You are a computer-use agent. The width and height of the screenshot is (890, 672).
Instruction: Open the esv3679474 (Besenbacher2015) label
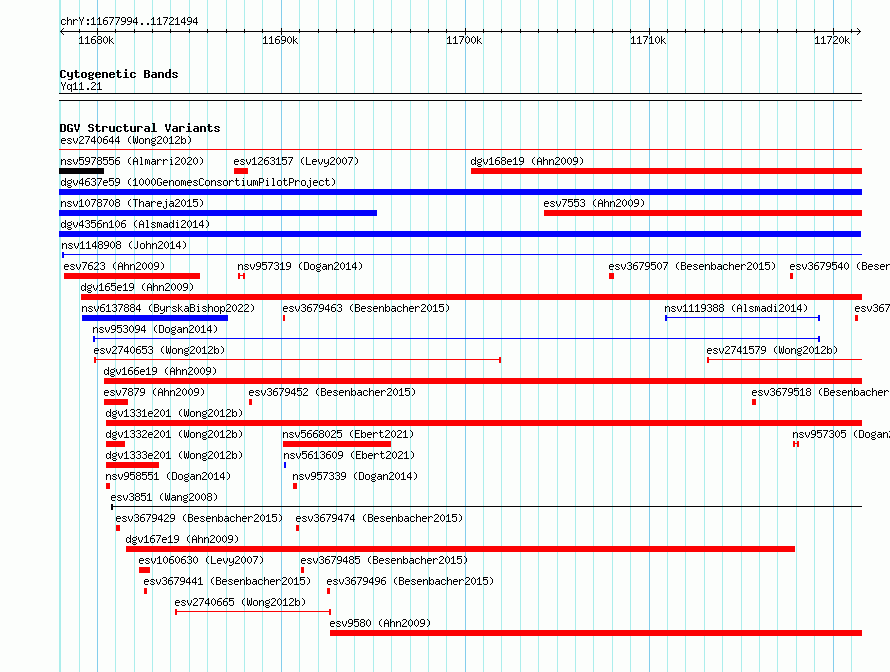pos(379,518)
